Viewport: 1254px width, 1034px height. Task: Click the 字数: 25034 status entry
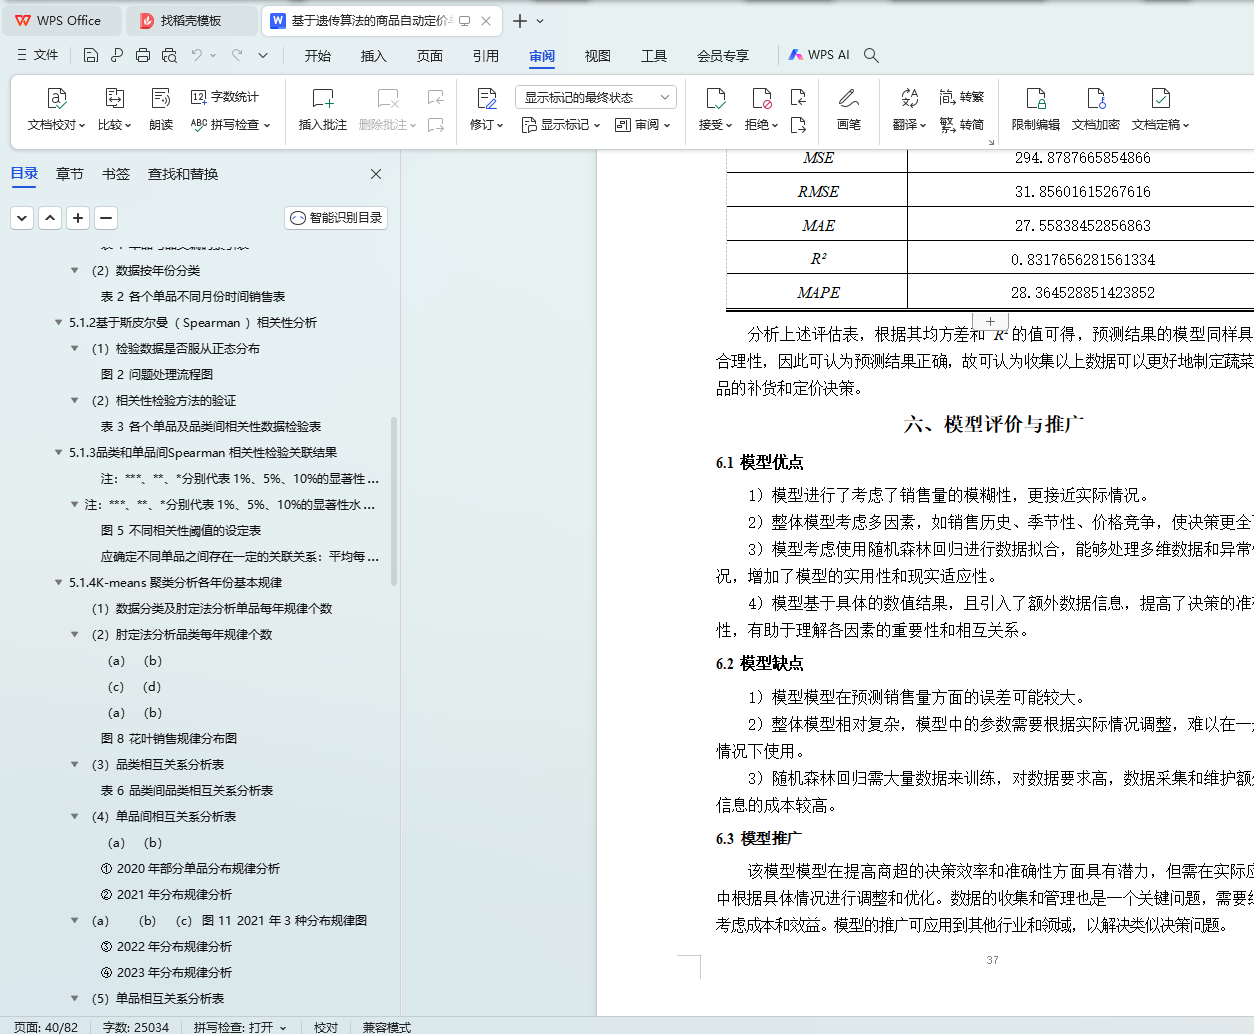point(136,1027)
